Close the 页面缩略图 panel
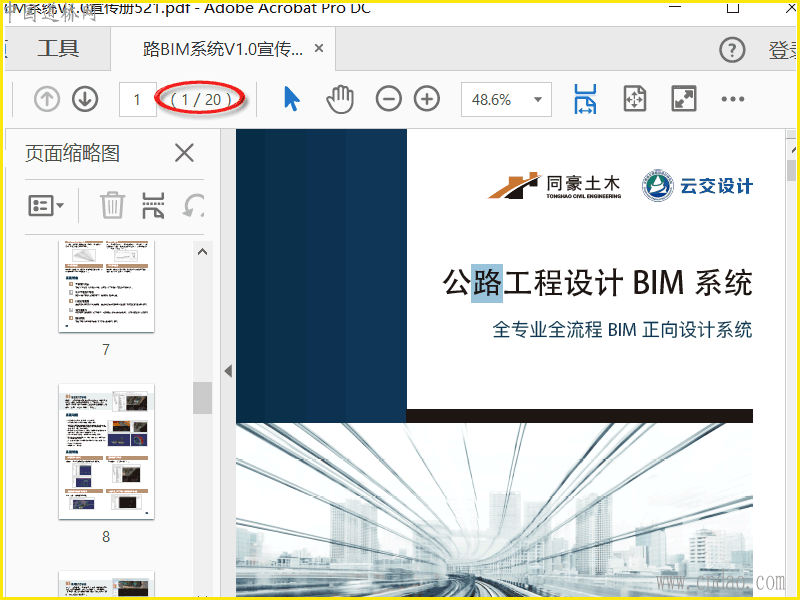 (184, 153)
